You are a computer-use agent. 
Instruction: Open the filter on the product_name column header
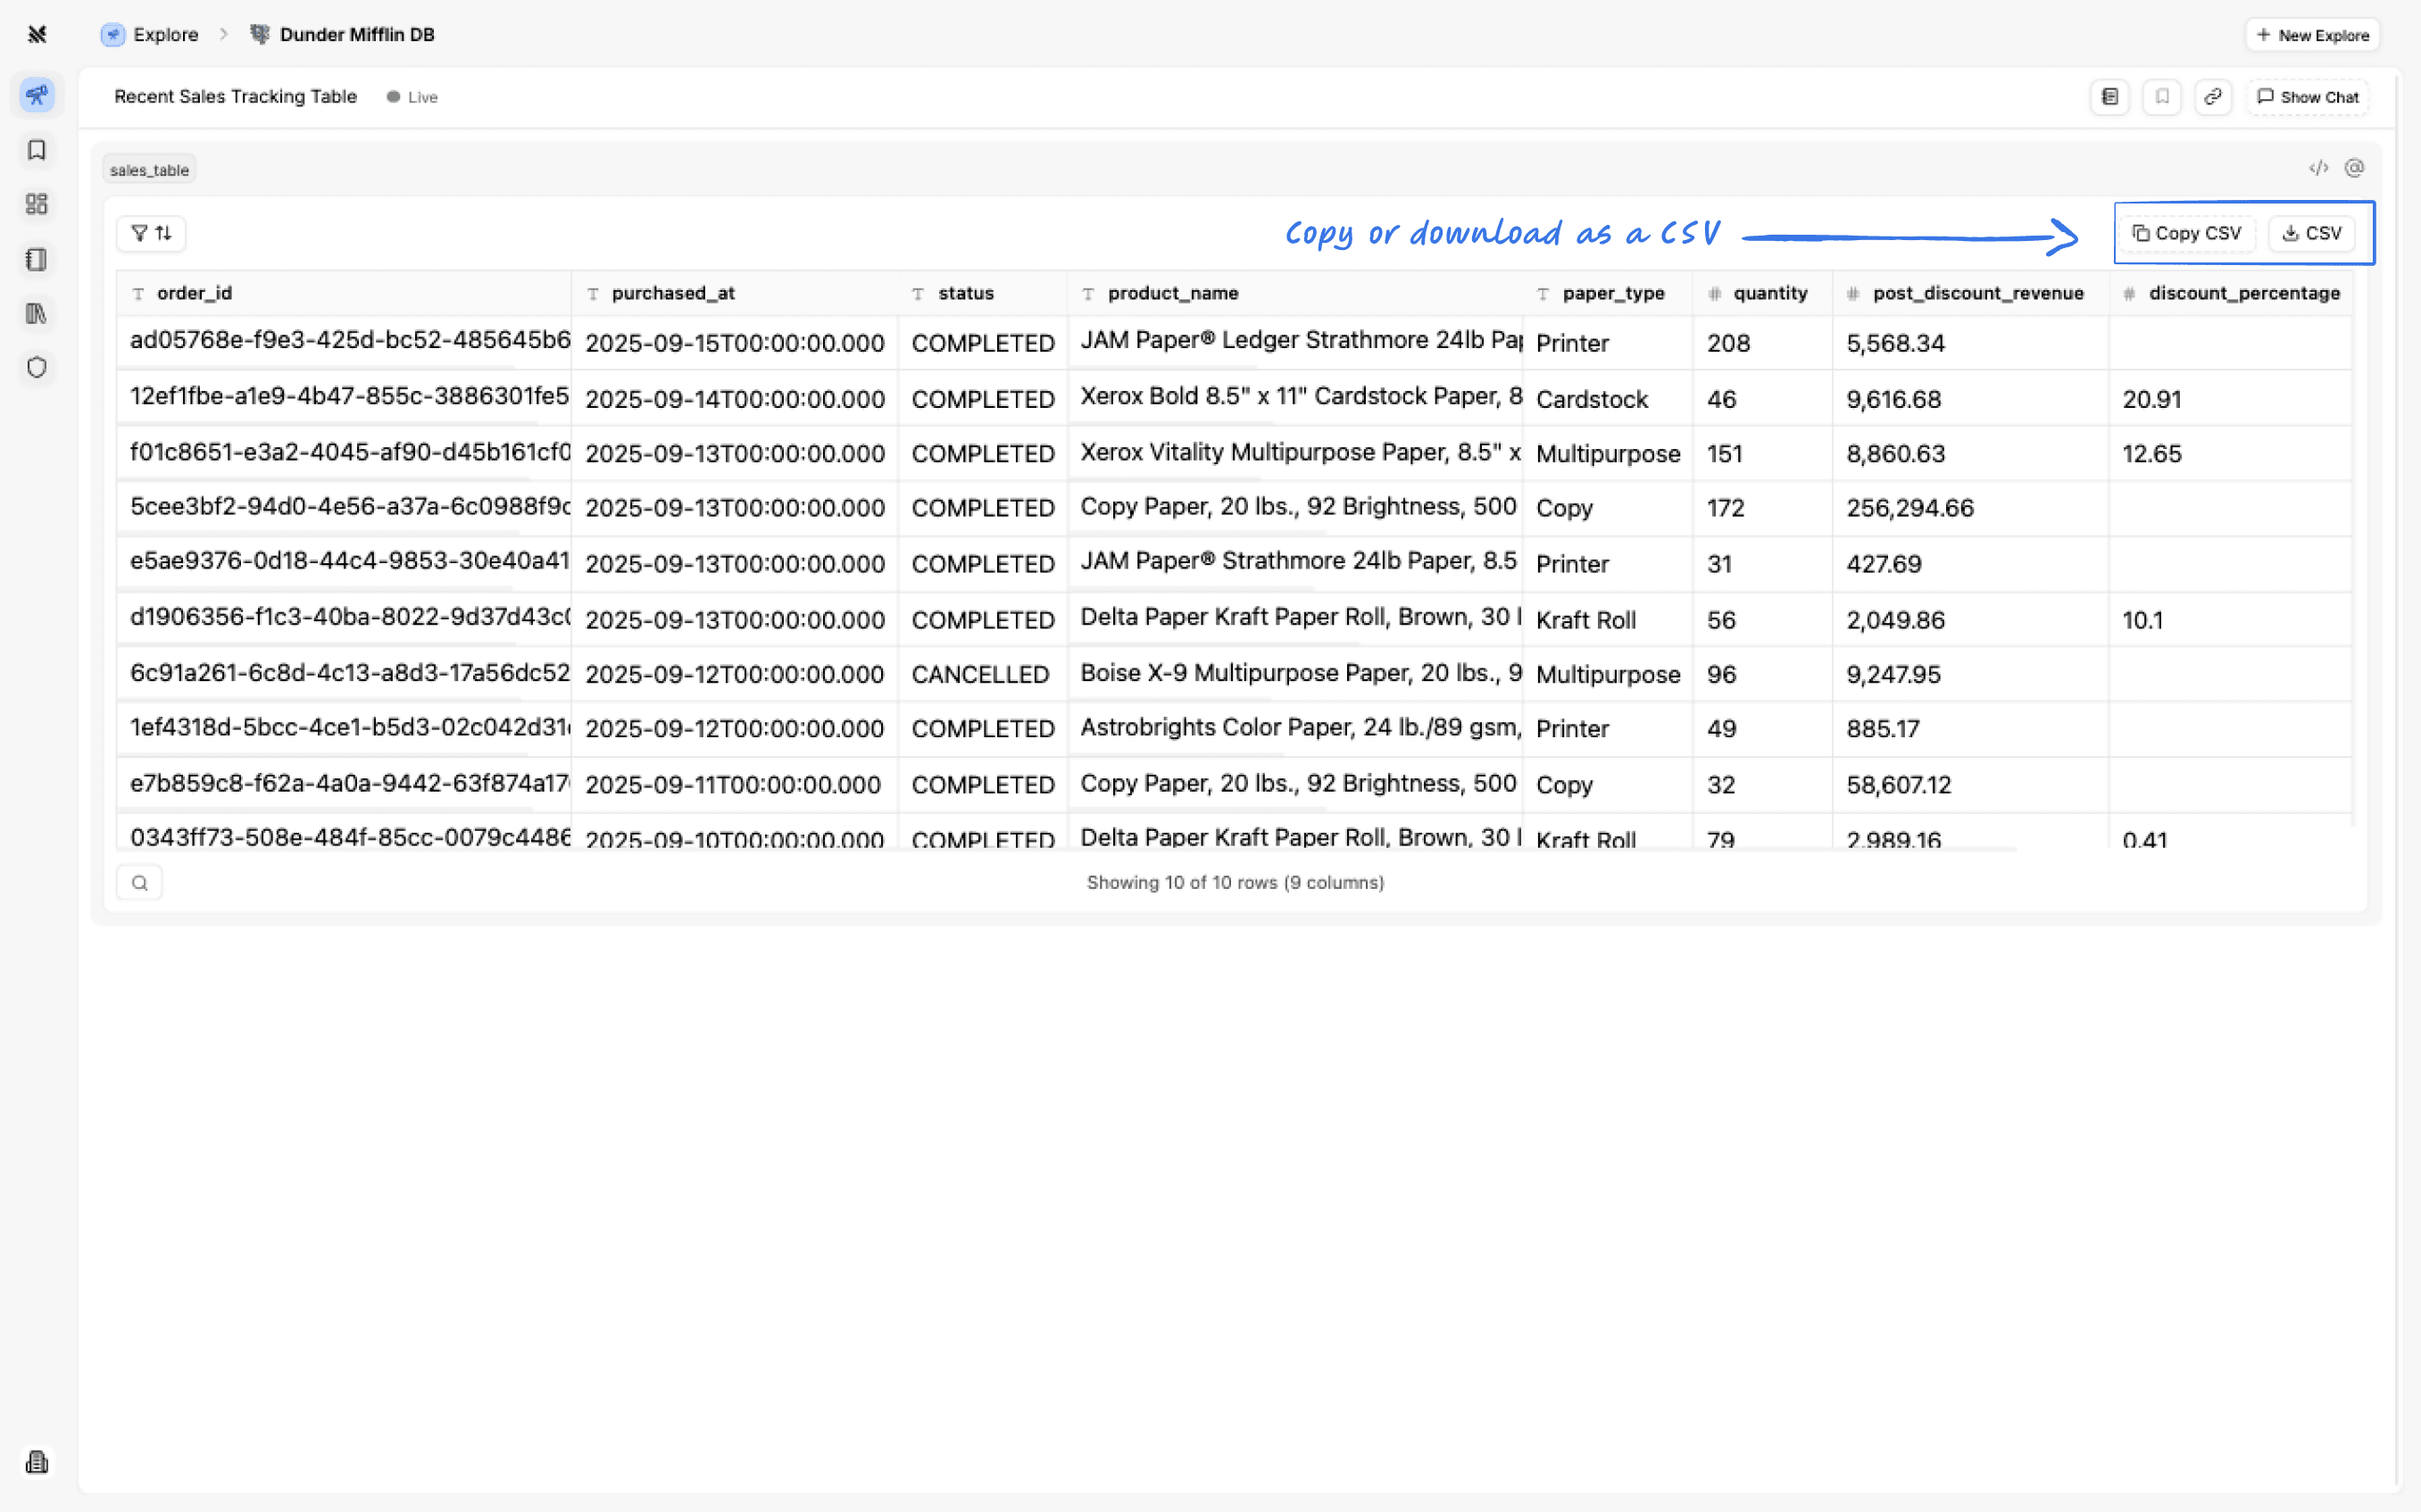pyautogui.click(x=1088, y=293)
